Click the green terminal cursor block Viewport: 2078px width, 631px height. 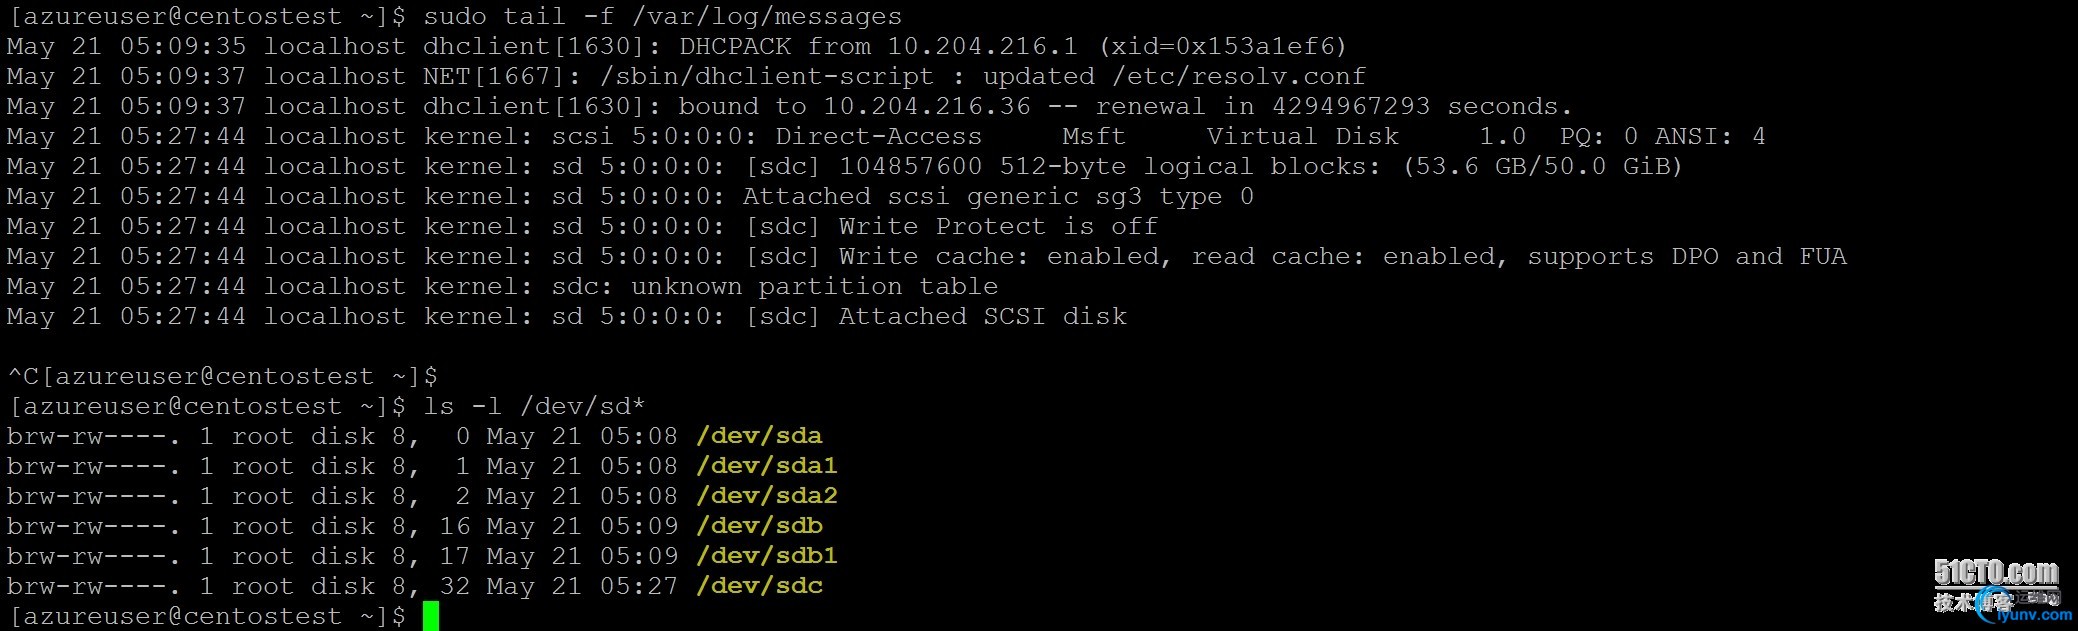(431, 616)
